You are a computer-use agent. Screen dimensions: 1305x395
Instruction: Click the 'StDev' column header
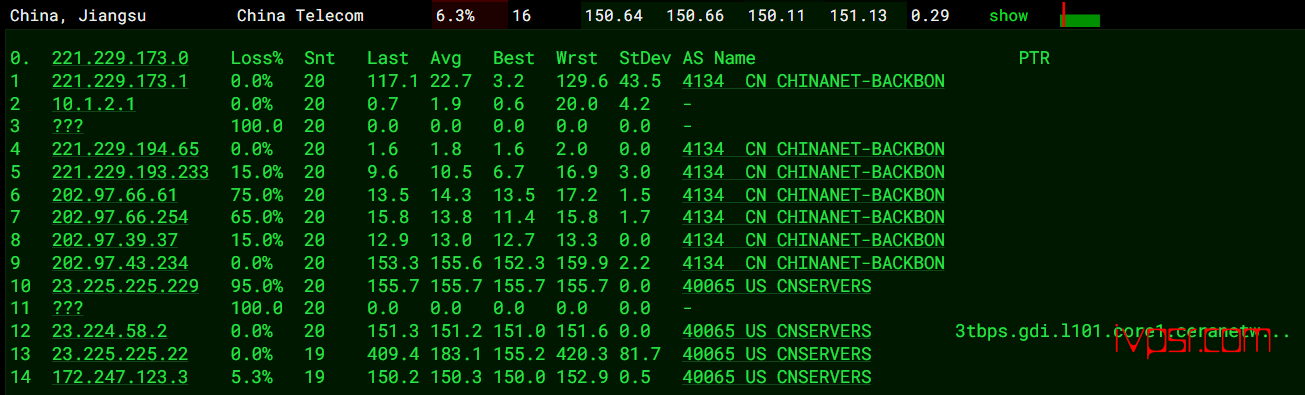click(645, 58)
